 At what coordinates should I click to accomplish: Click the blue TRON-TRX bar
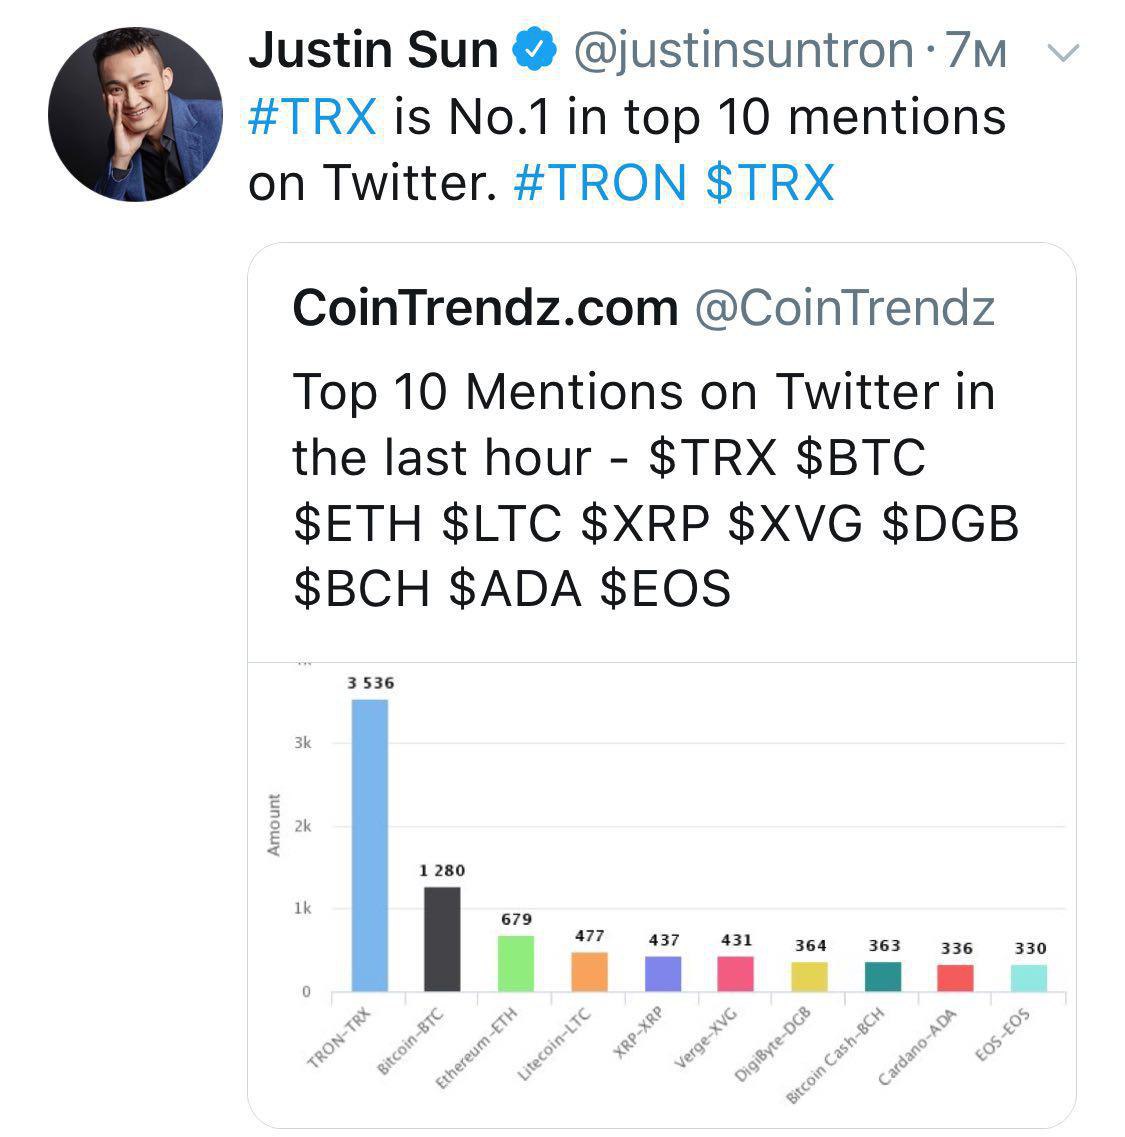tap(370, 845)
